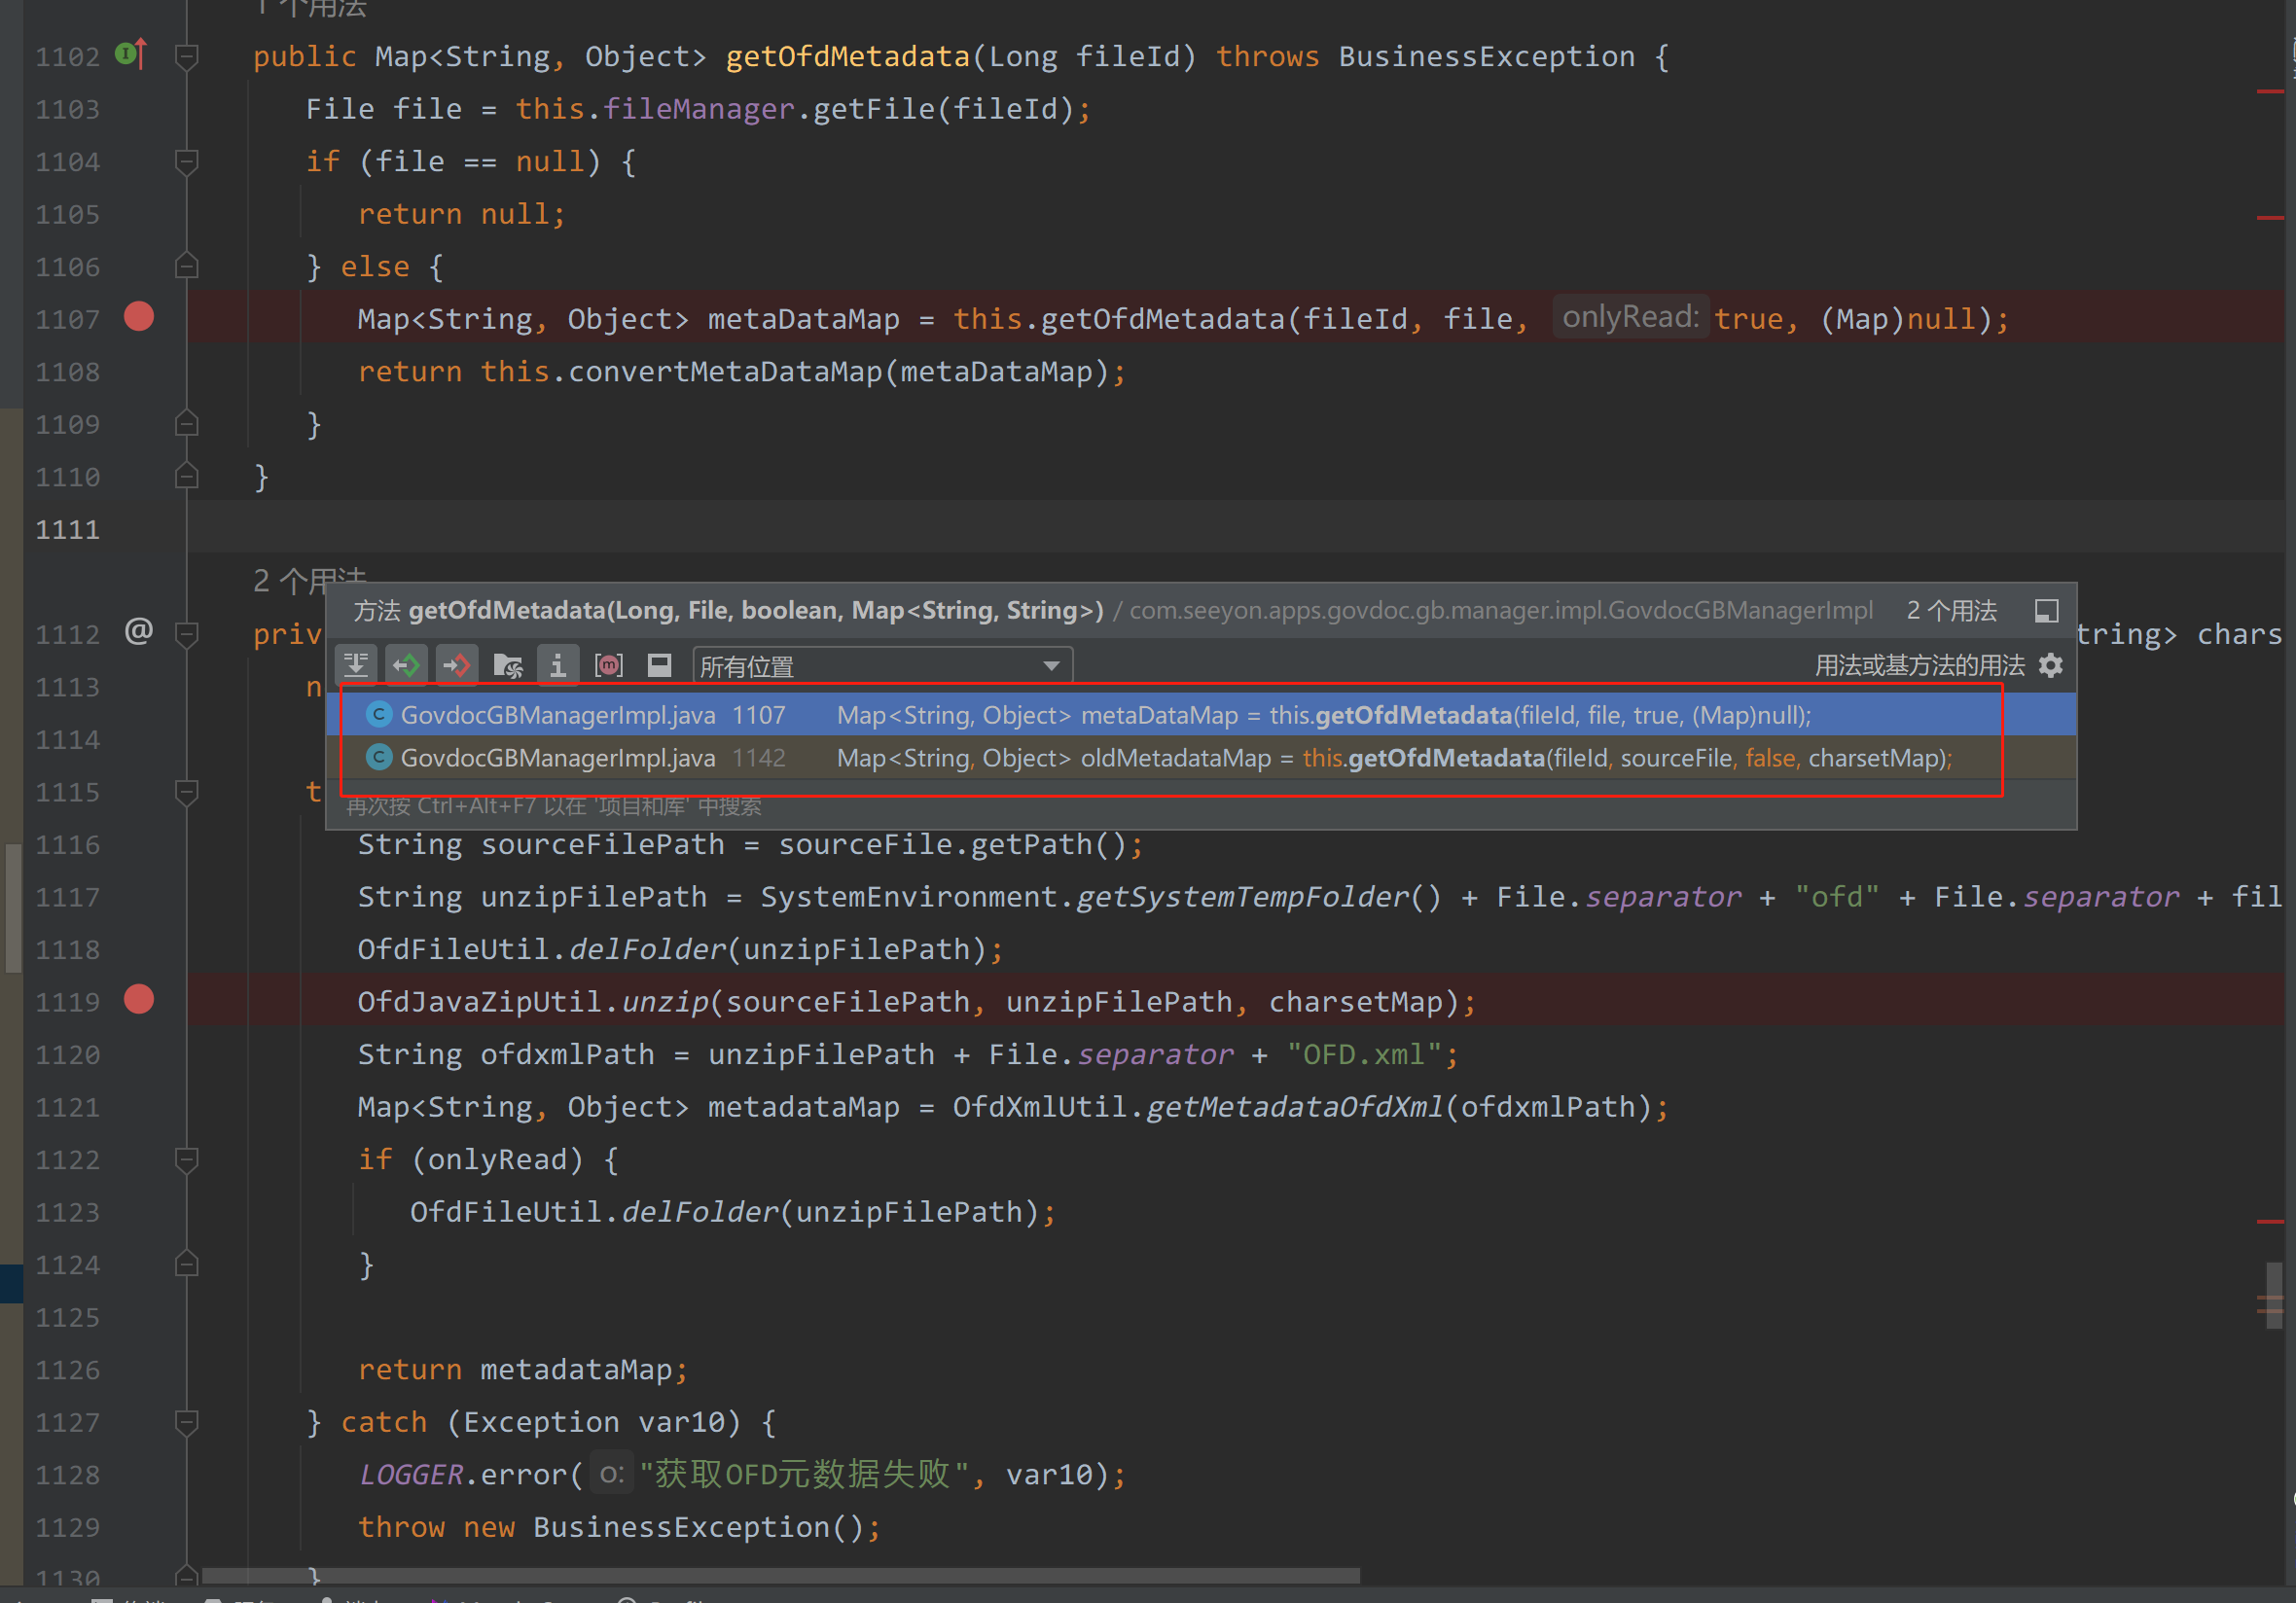Click the info 'i' icon in popup toolbar

pyautogui.click(x=558, y=665)
